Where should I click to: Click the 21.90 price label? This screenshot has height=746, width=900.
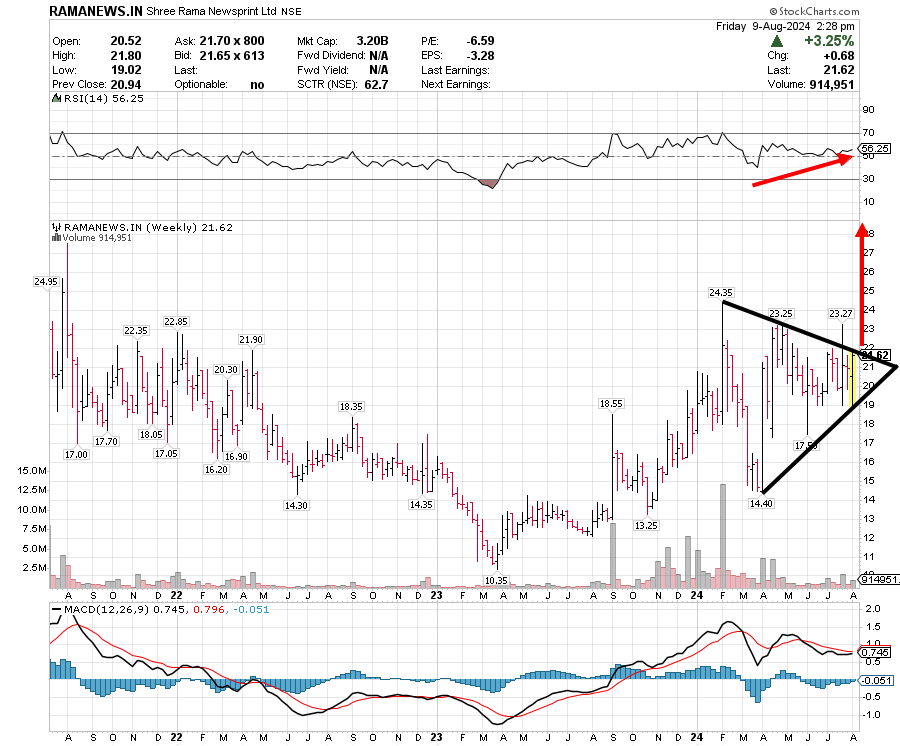[x=251, y=340]
